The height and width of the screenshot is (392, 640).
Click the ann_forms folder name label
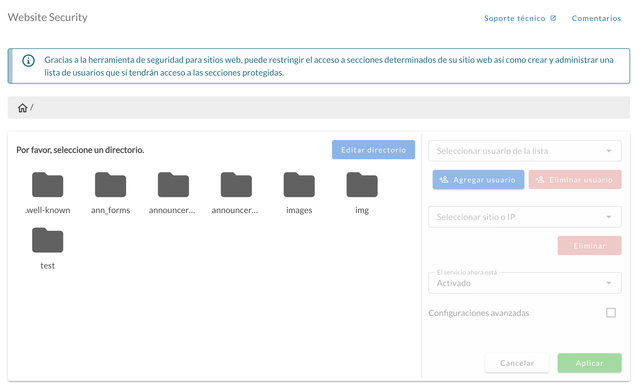[x=111, y=210]
